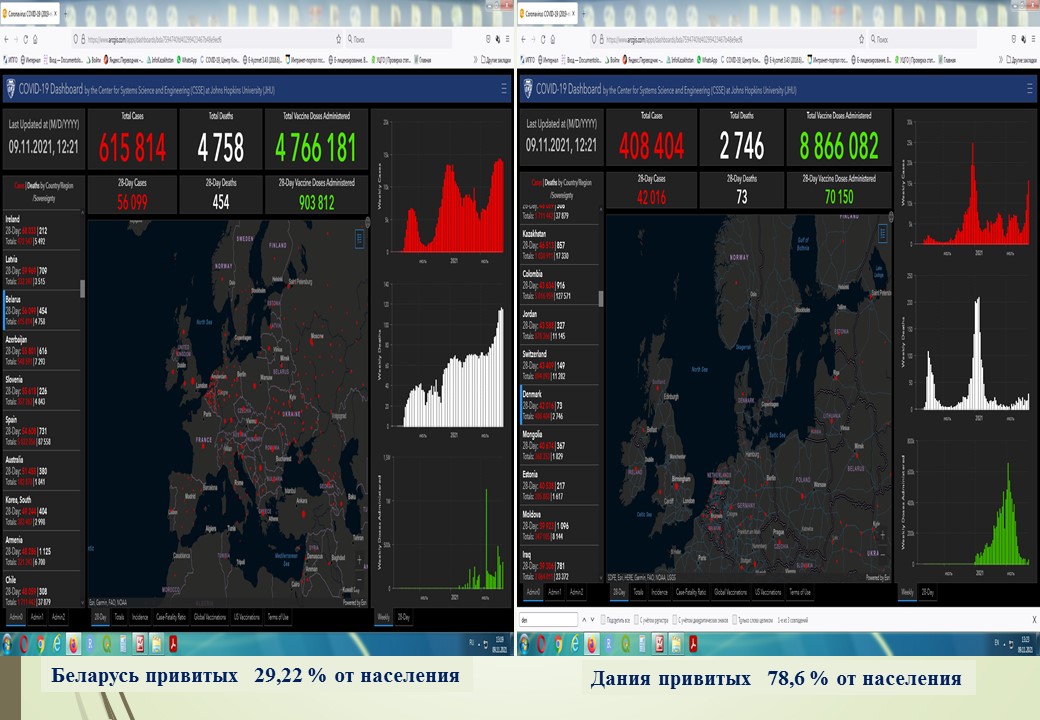Select Kazakhstan in the right country list

[560, 245]
